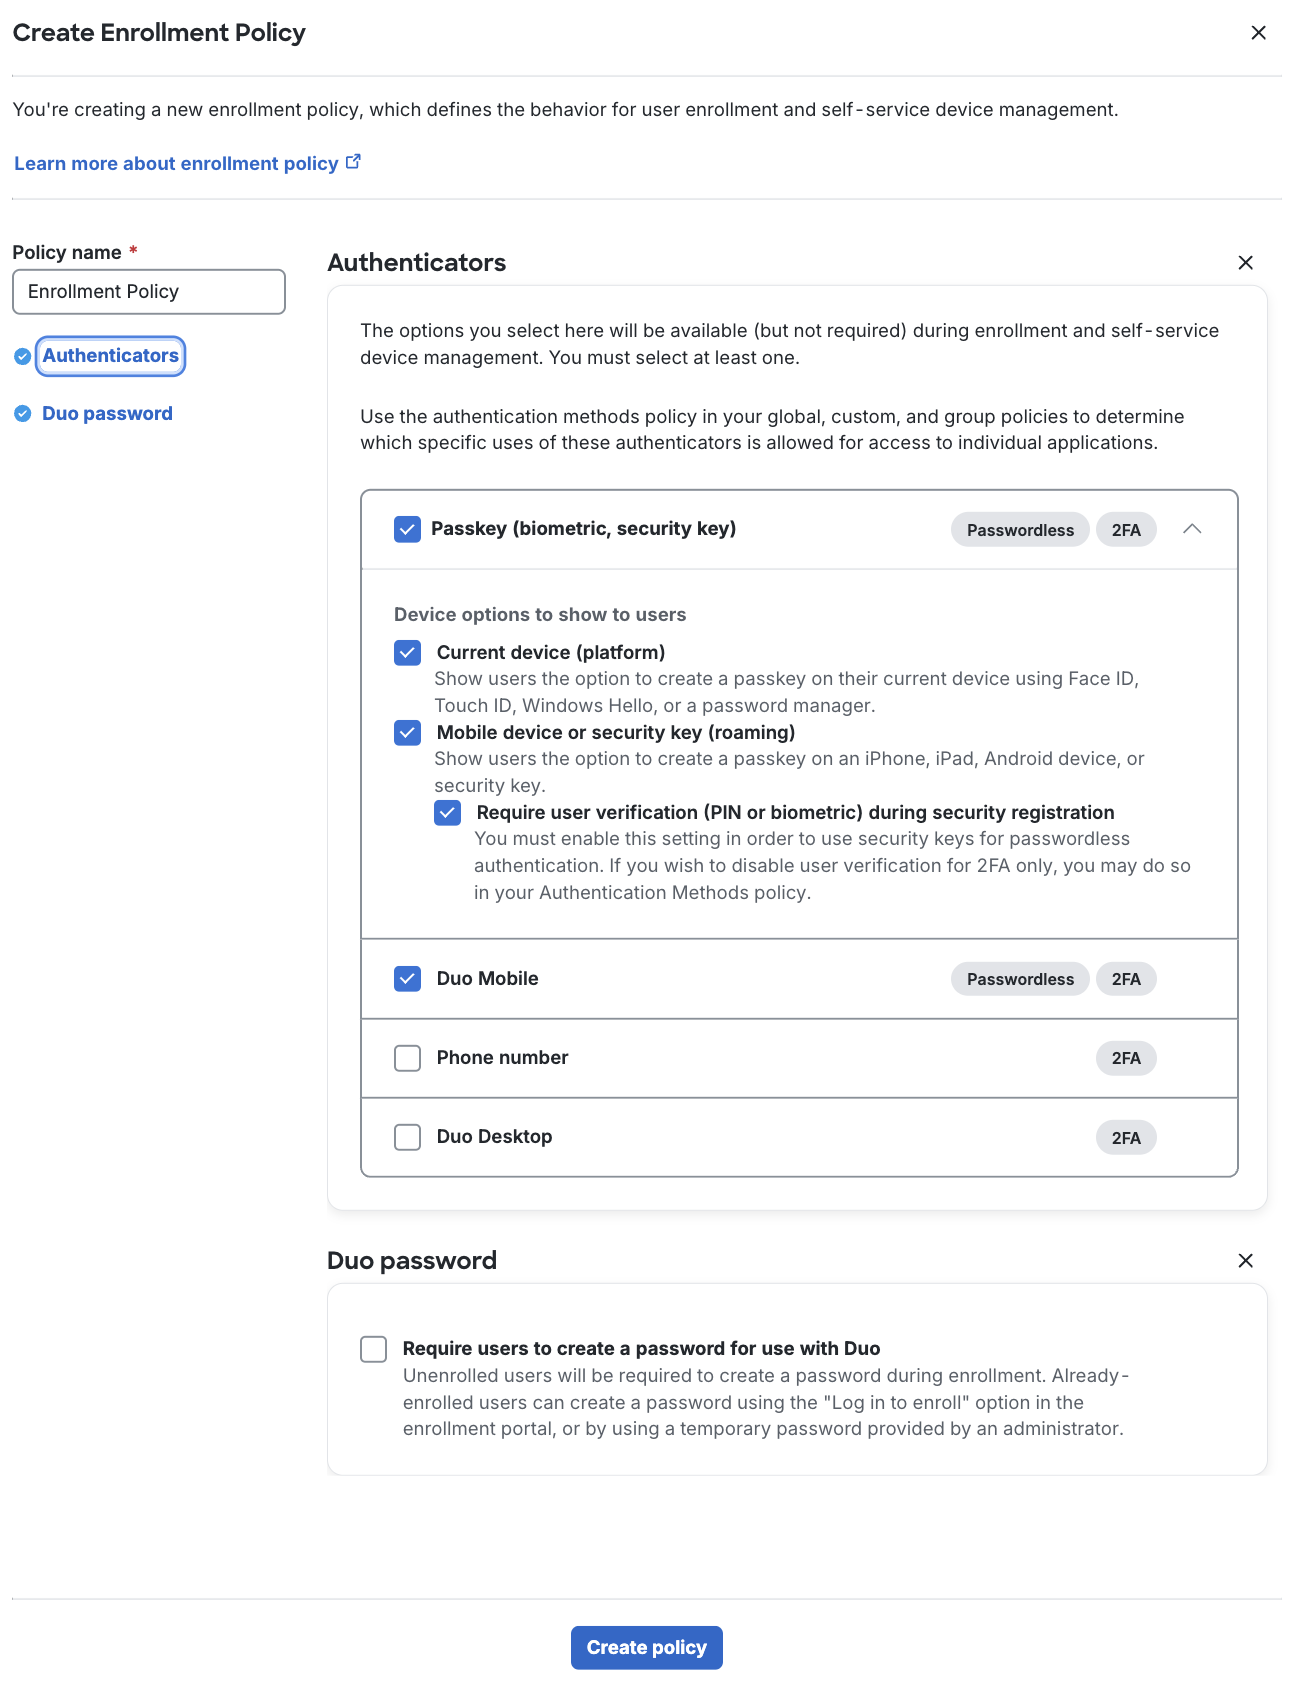Viewport: 1292px width, 1688px height.
Task: Click the Passwordless badge on the Passkey row
Action: pyautogui.click(x=1019, y=530)
